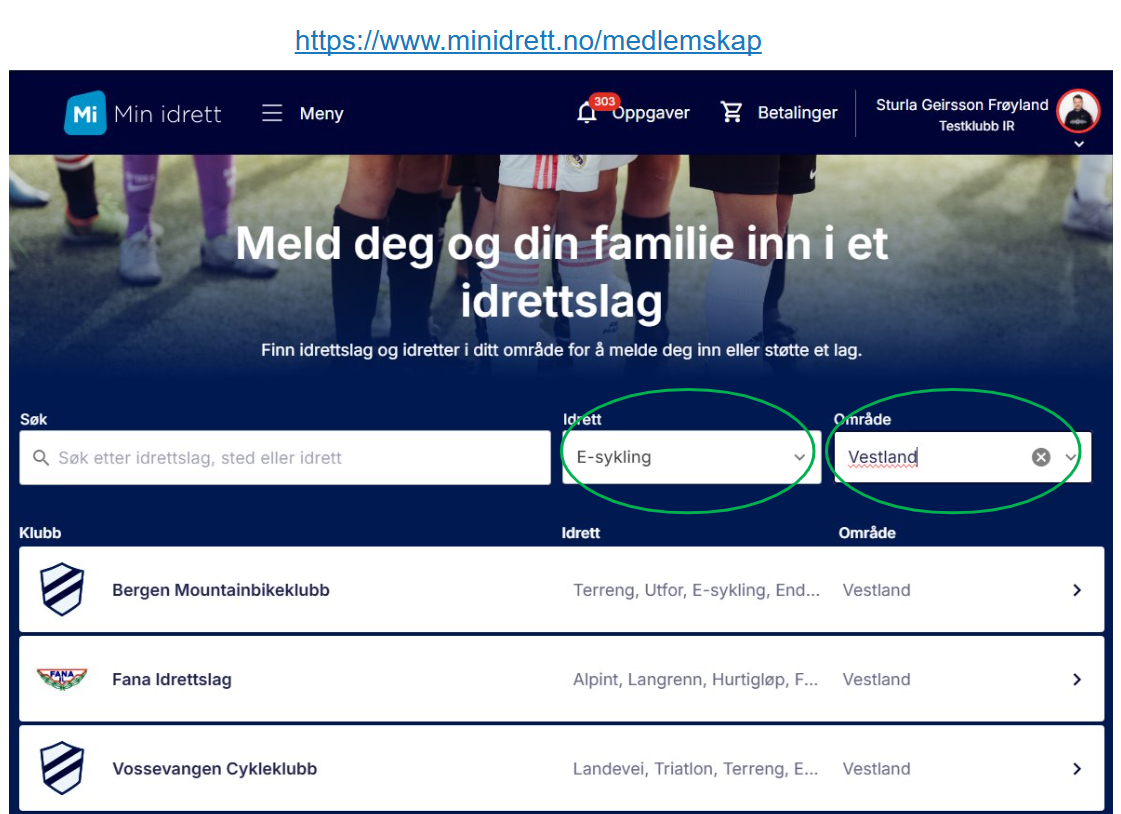This screenshot has height=814, width=1121.
Task: Expand the profile menu chevron under avatar
Action: pos(1079,144)
